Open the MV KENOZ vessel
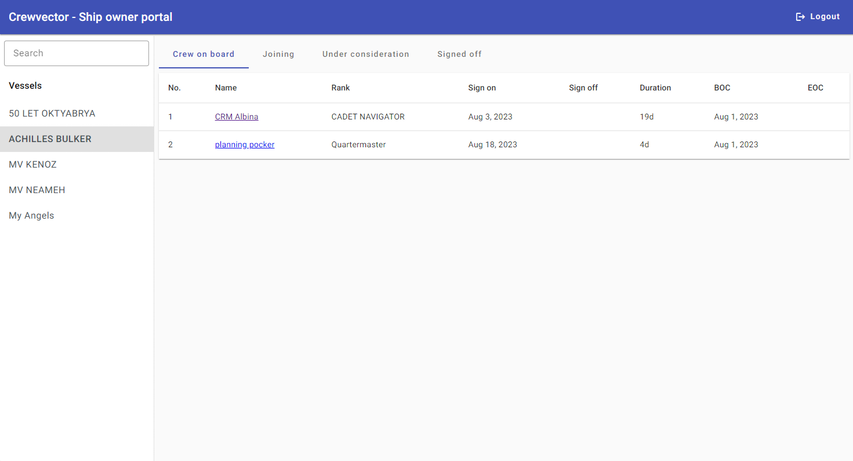 pyautogui.click(x=33, y=164)
